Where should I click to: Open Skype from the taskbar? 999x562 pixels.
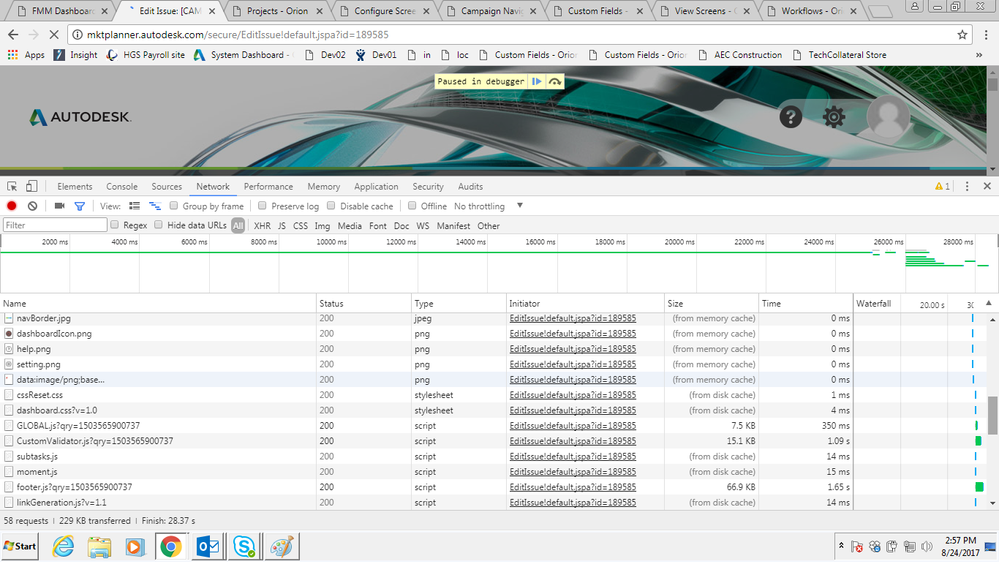pos(244,547)
